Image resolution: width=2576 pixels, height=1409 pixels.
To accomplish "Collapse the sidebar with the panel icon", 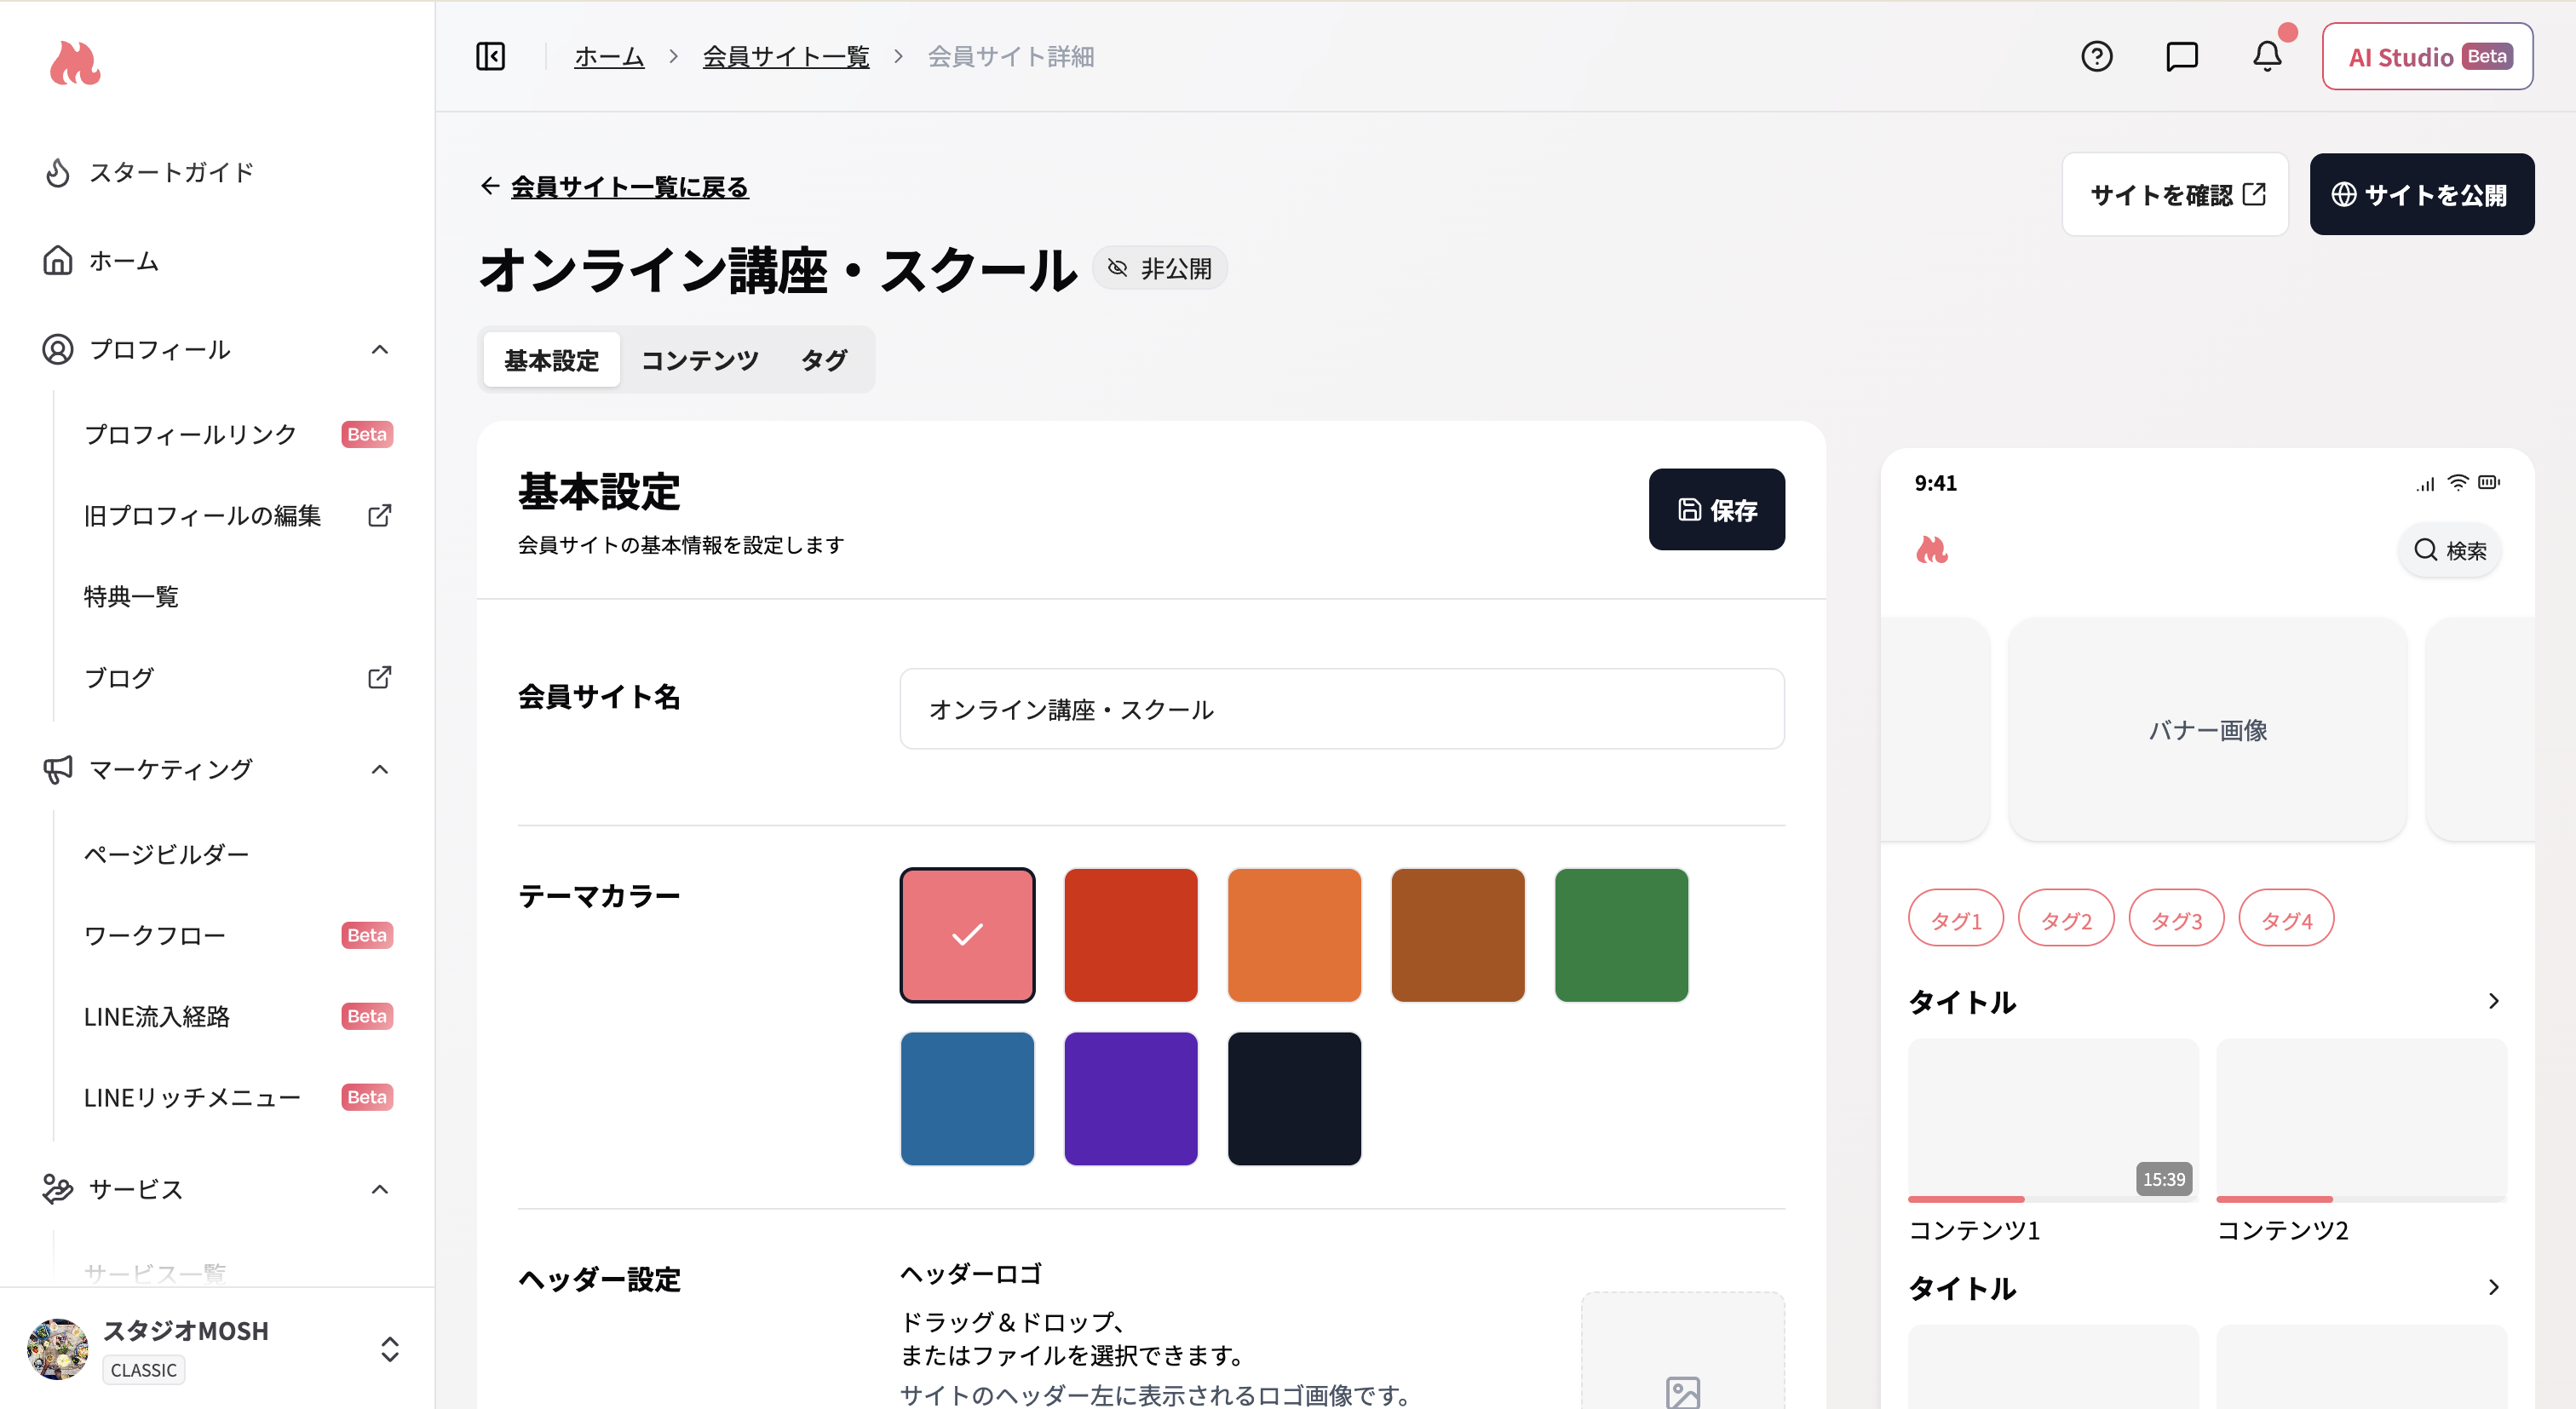I will pyautogui.click(x=490, y=56).
